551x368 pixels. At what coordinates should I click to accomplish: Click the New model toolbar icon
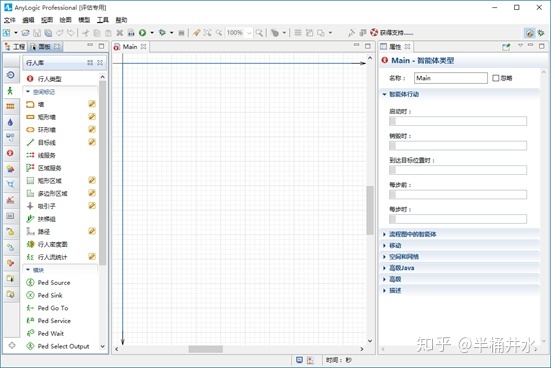tap(7, 33)
